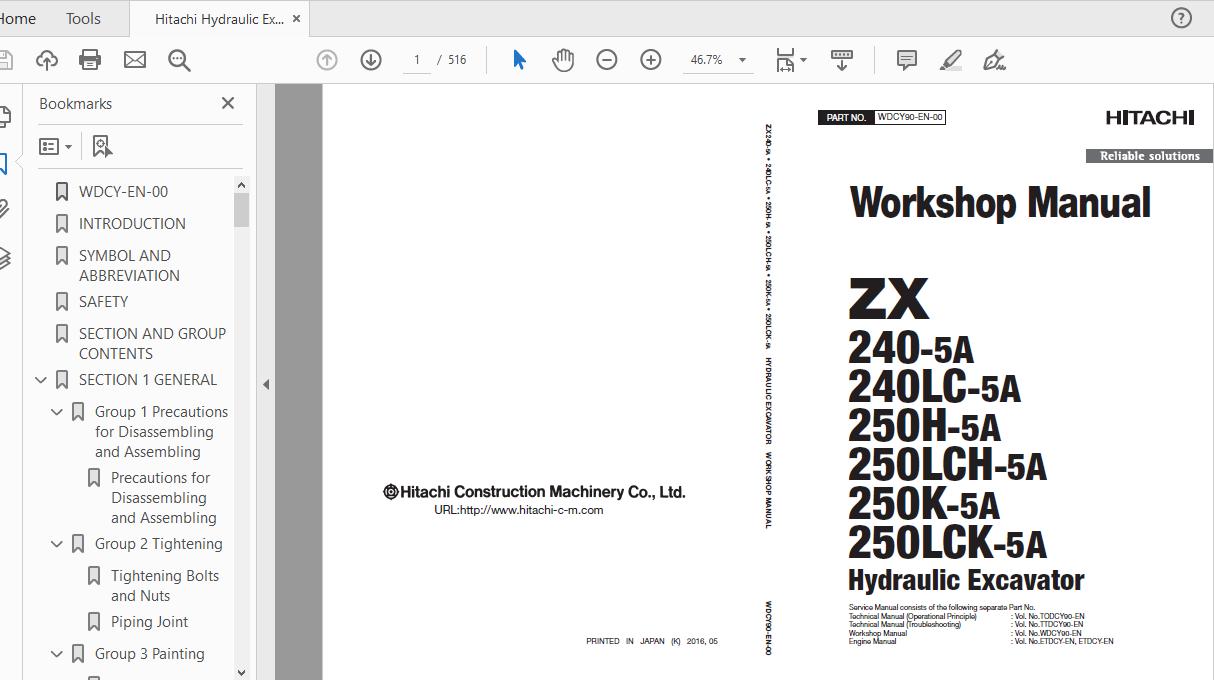Select Group 2 Tightening bookmark label

coord(158,543)
